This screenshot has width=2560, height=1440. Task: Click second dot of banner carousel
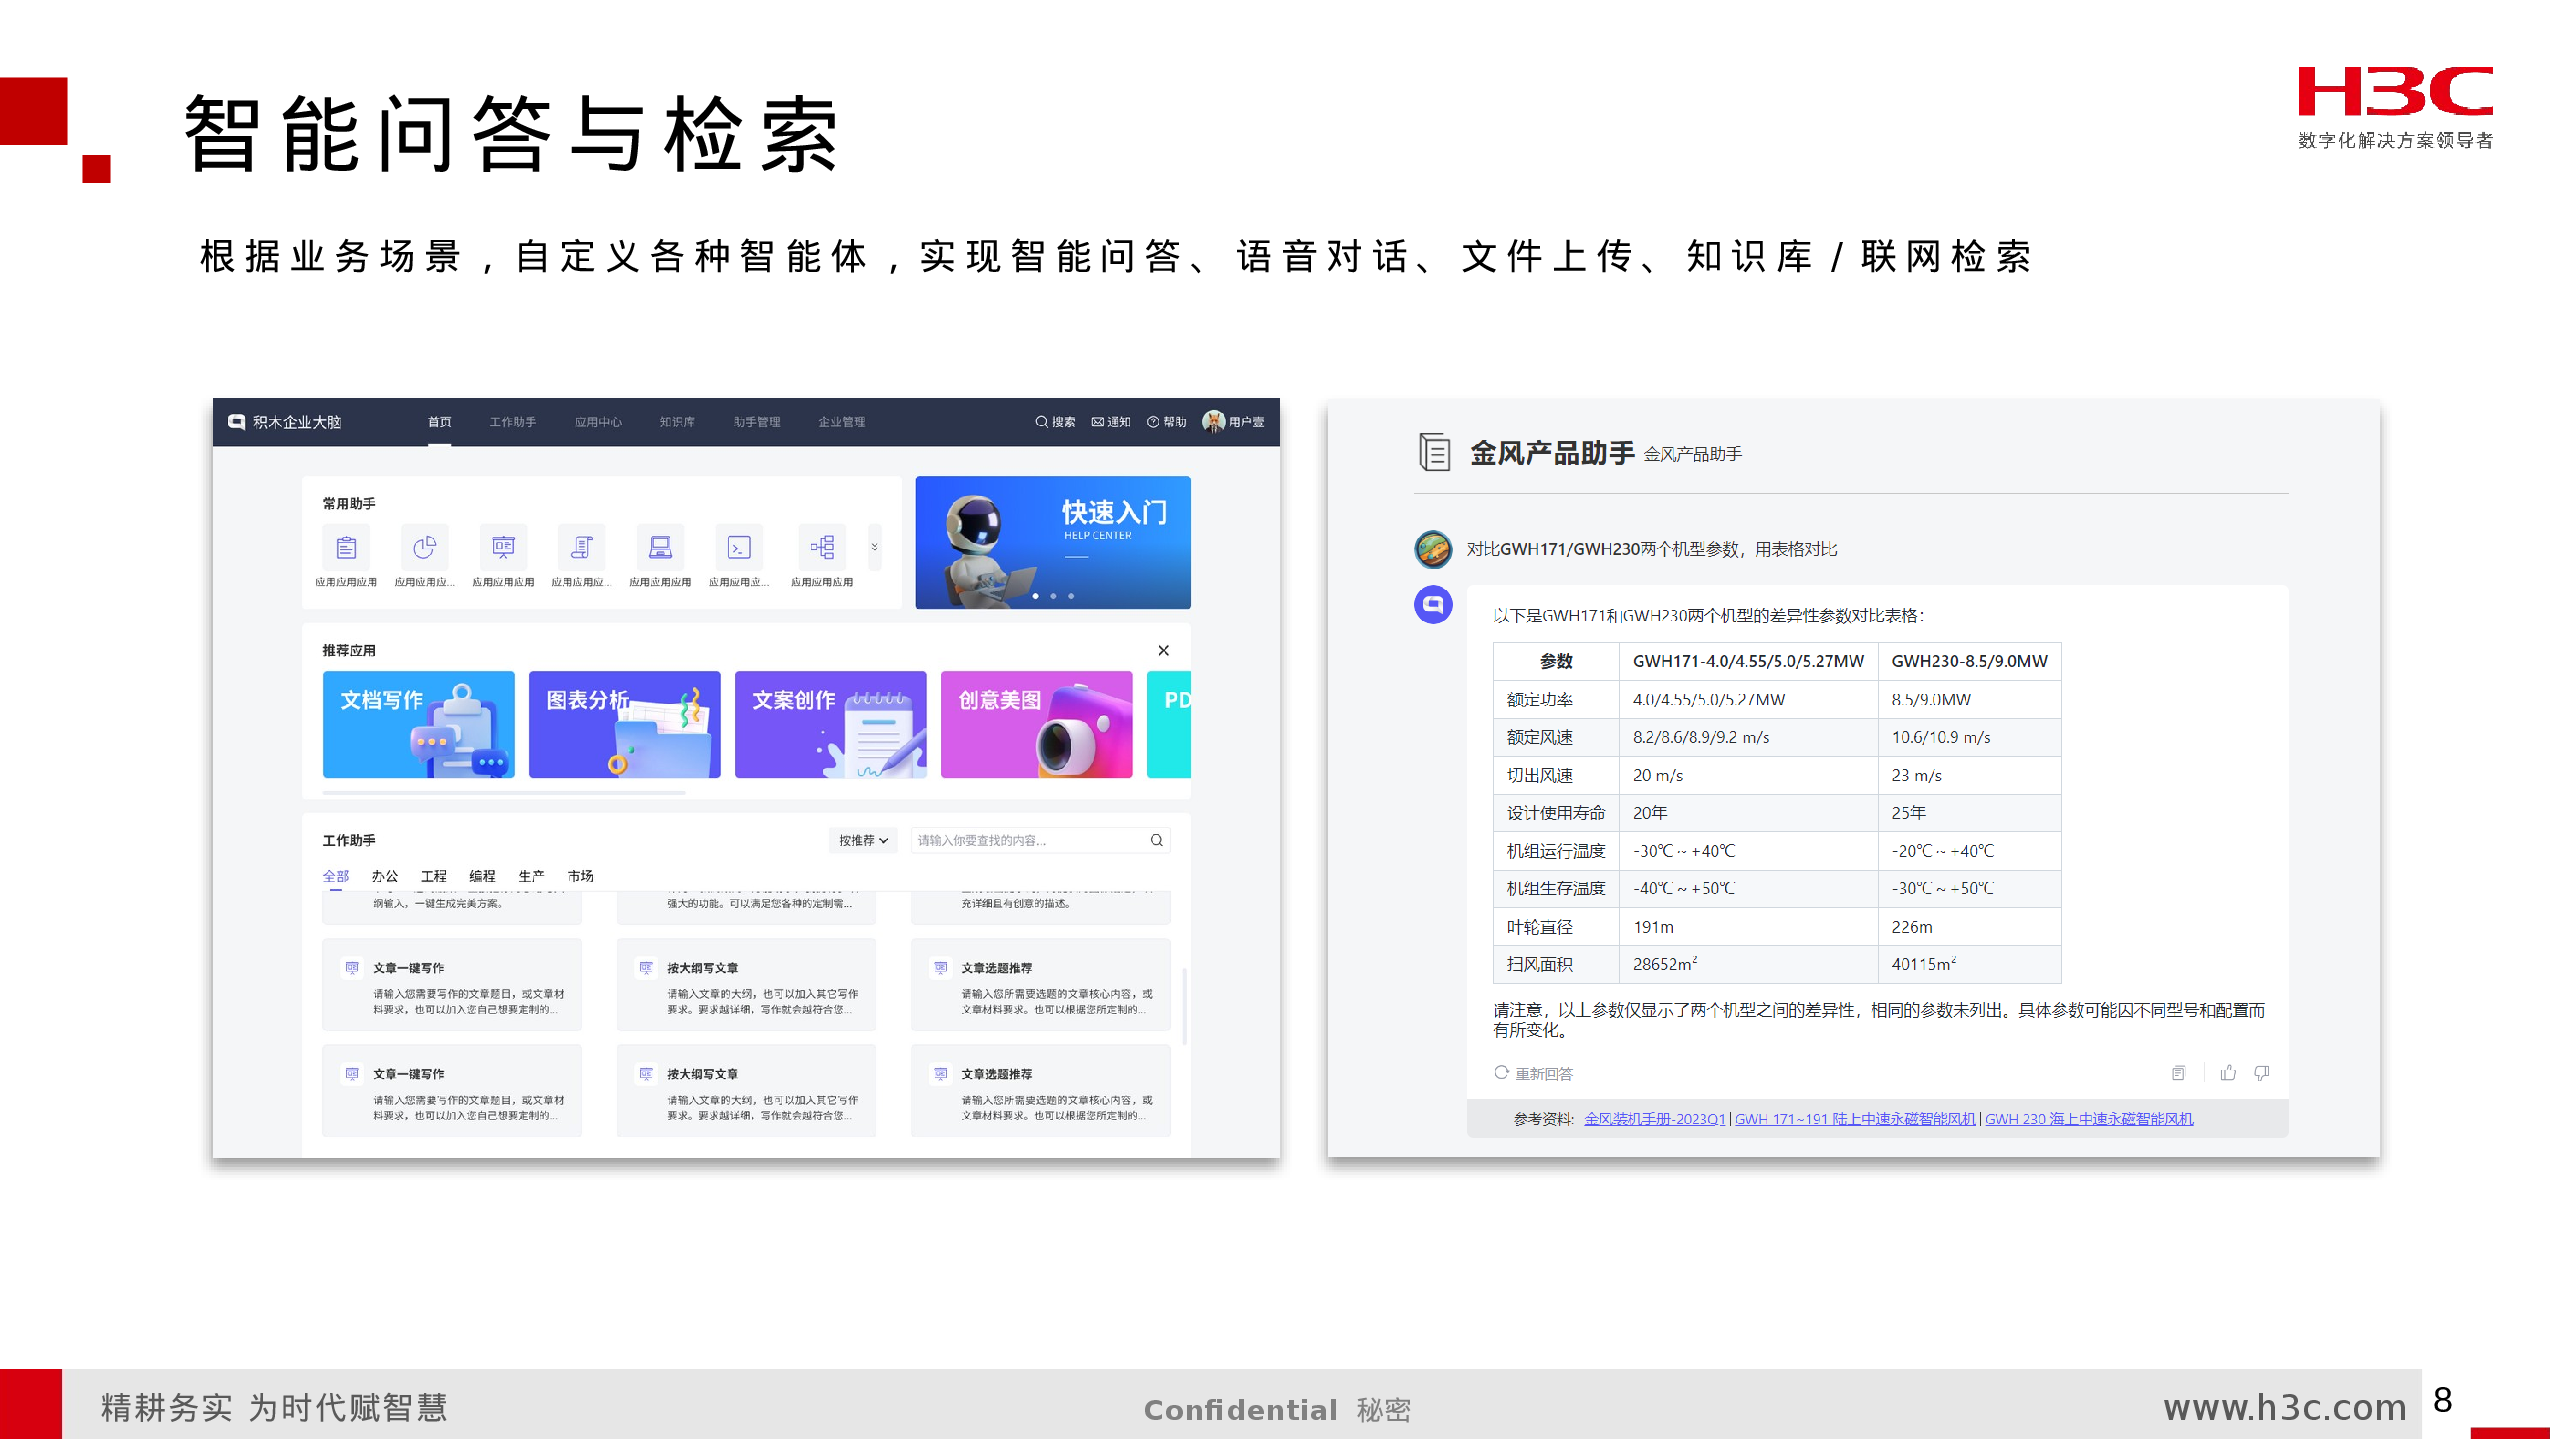point(1053,596)
